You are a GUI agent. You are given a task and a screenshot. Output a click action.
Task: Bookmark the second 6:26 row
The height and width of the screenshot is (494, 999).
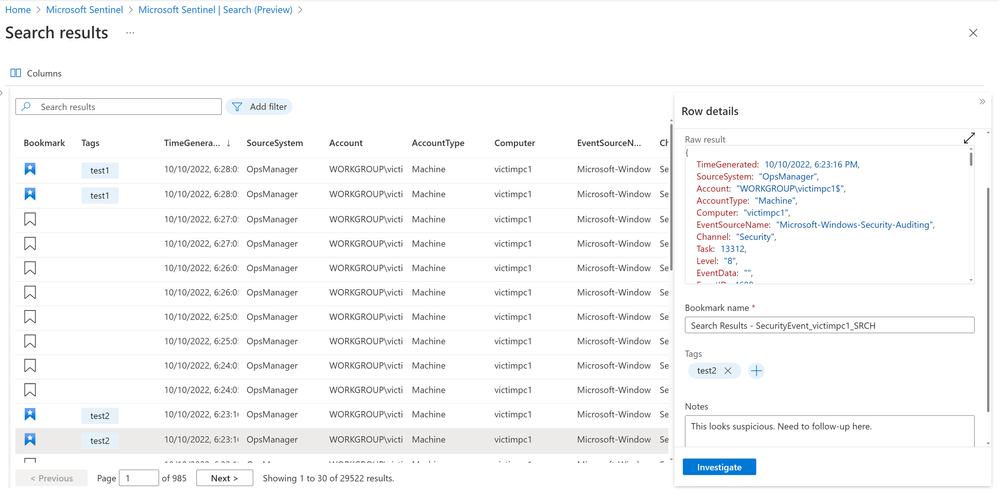(x=30, y=293)
